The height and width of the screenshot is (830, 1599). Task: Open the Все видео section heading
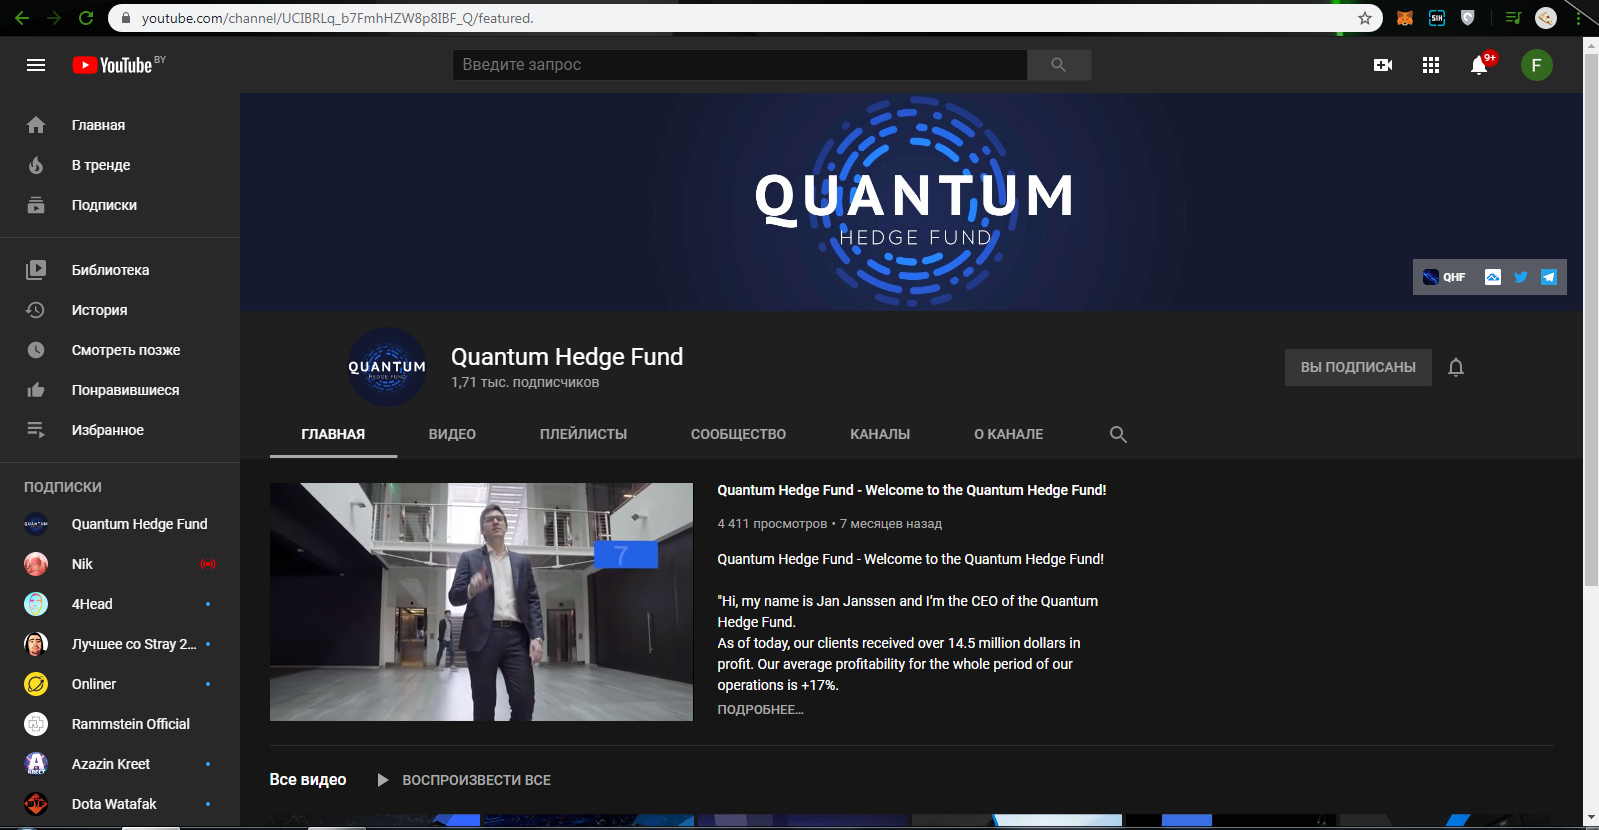[308, 780]
